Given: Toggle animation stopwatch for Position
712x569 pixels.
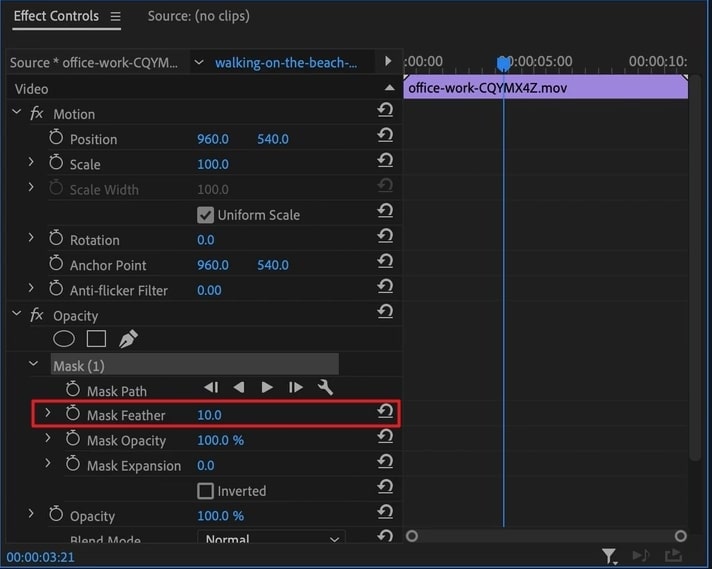Looking at the screenshot, I should click(56, 137).
